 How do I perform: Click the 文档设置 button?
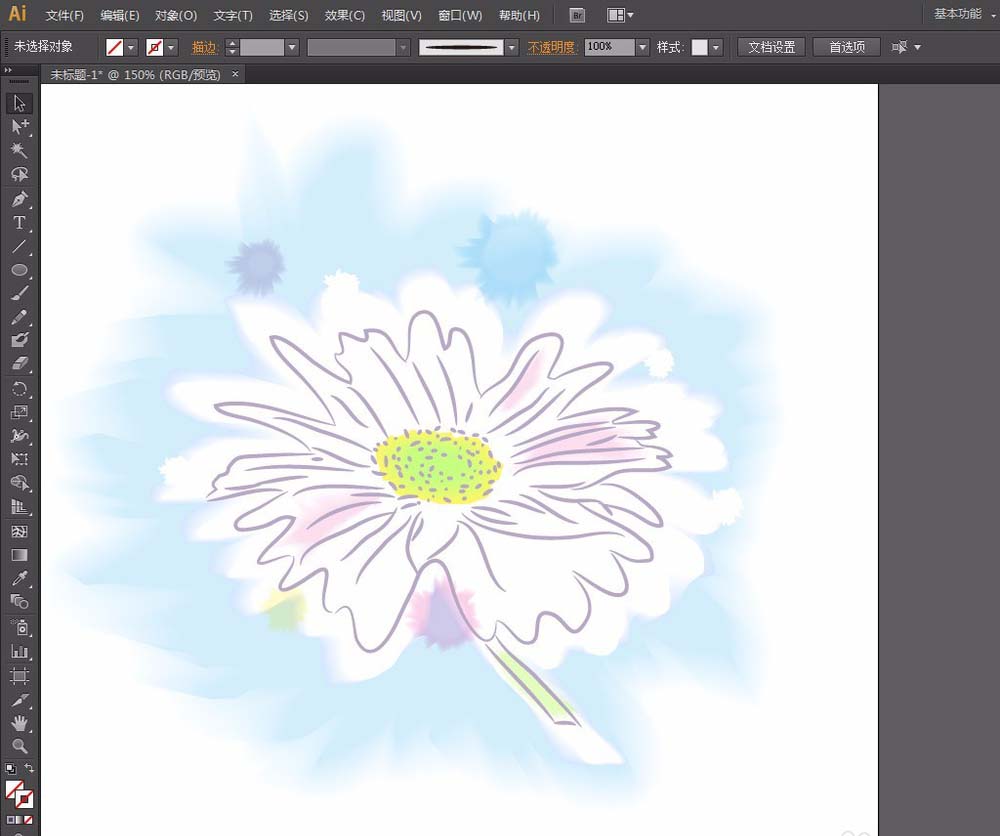tap(771, 47)
